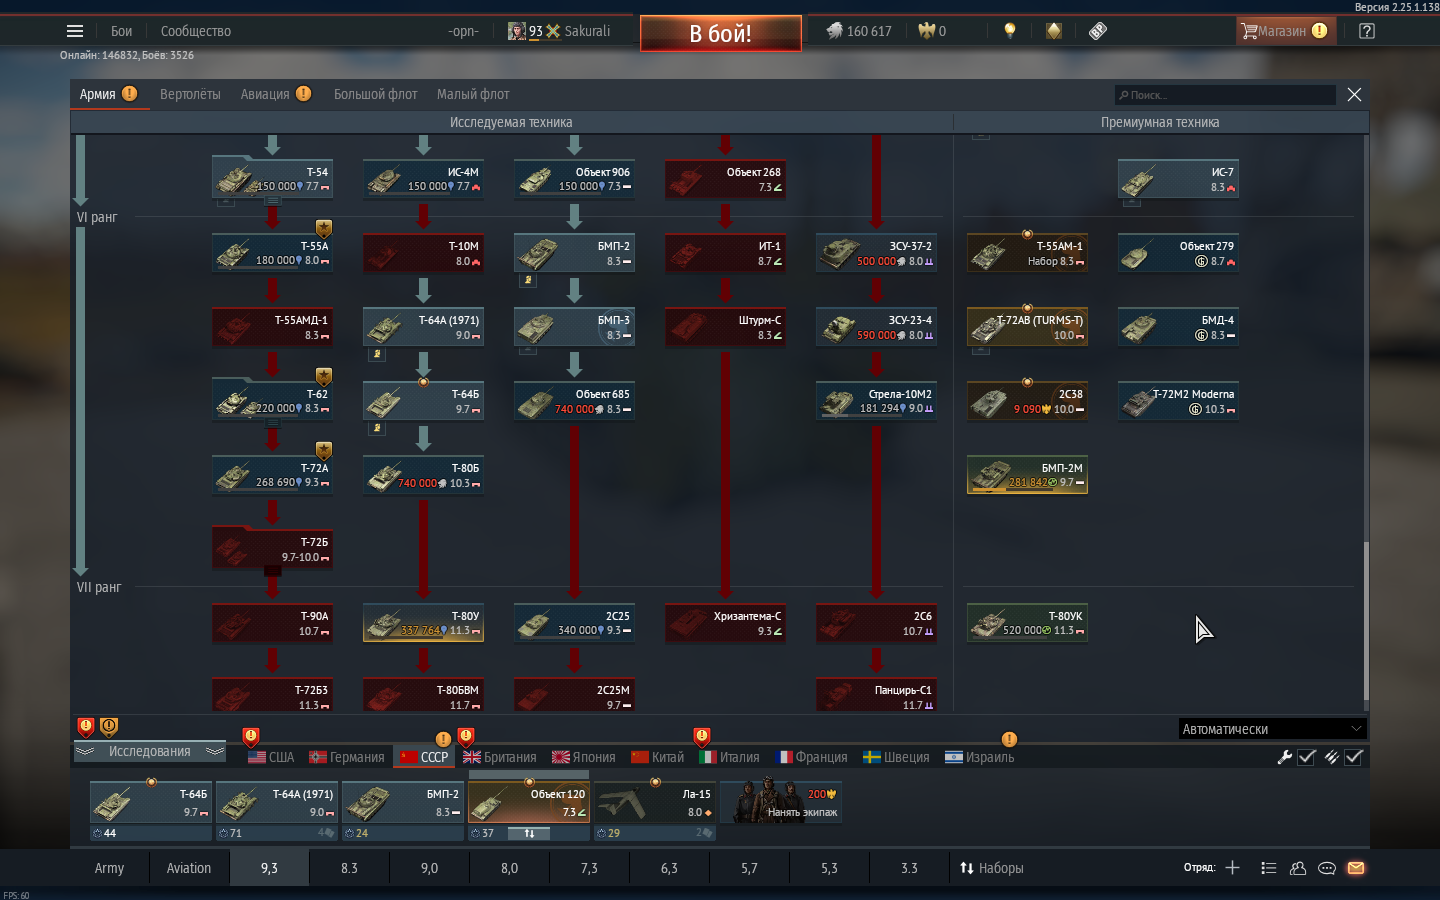Select the Aviation preset

coord(189,868)
